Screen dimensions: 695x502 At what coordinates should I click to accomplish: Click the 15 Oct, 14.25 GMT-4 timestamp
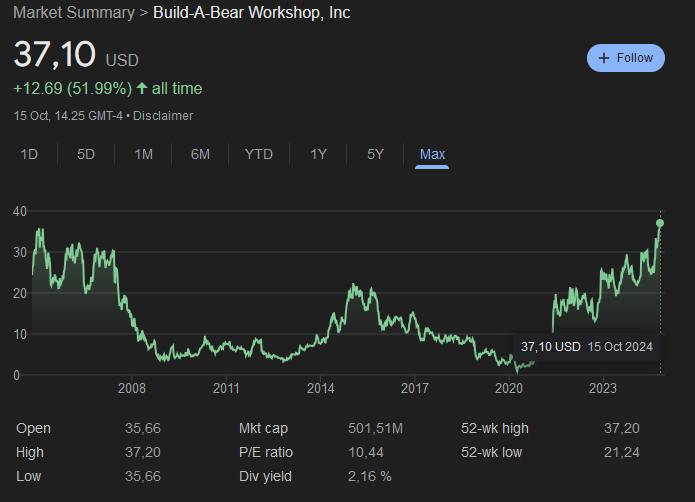tap(68, 116)
